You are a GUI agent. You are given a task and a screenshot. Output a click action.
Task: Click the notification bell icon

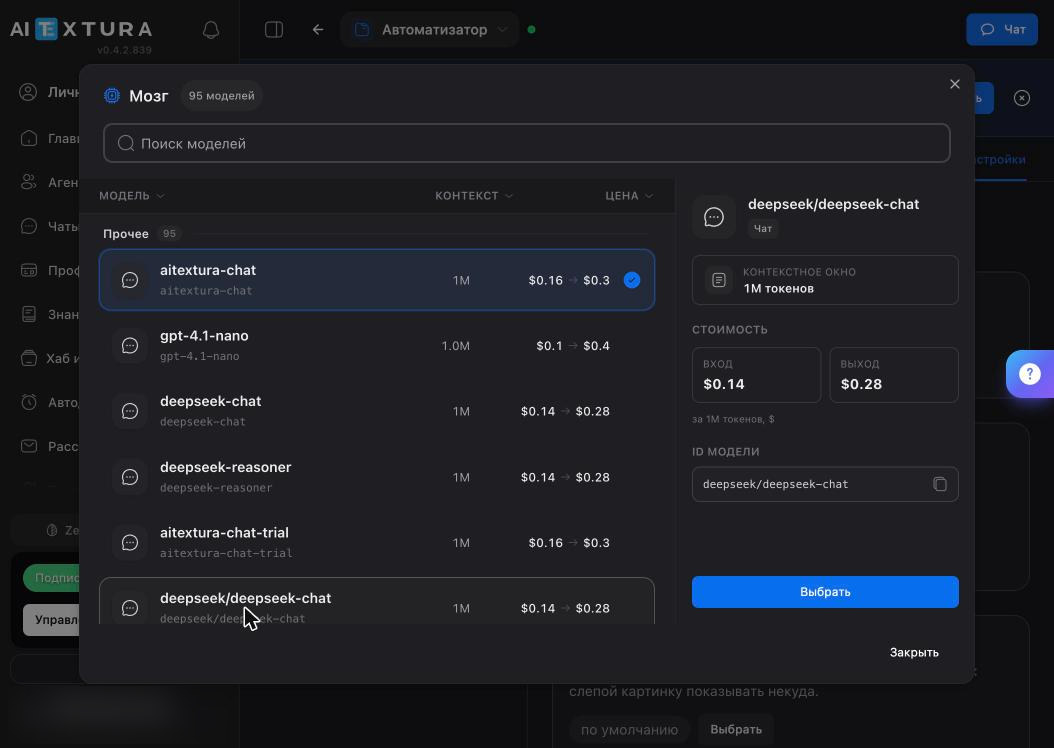click(x=211, y=30)
